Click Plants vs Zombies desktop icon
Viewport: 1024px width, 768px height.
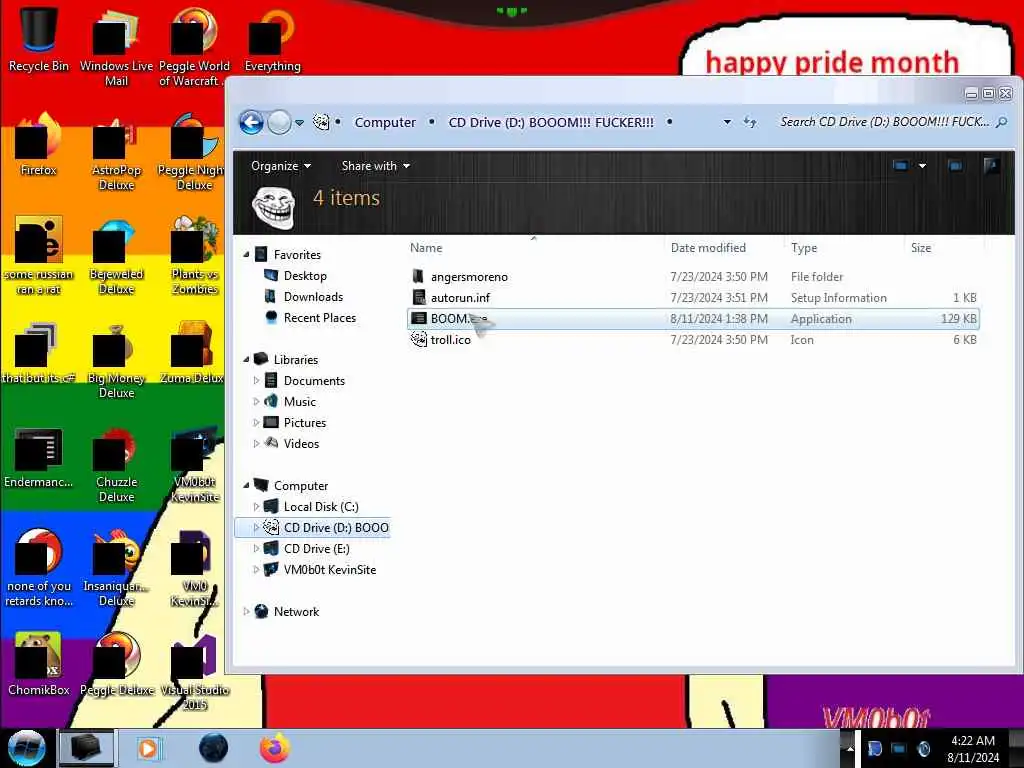pos(195,256)
